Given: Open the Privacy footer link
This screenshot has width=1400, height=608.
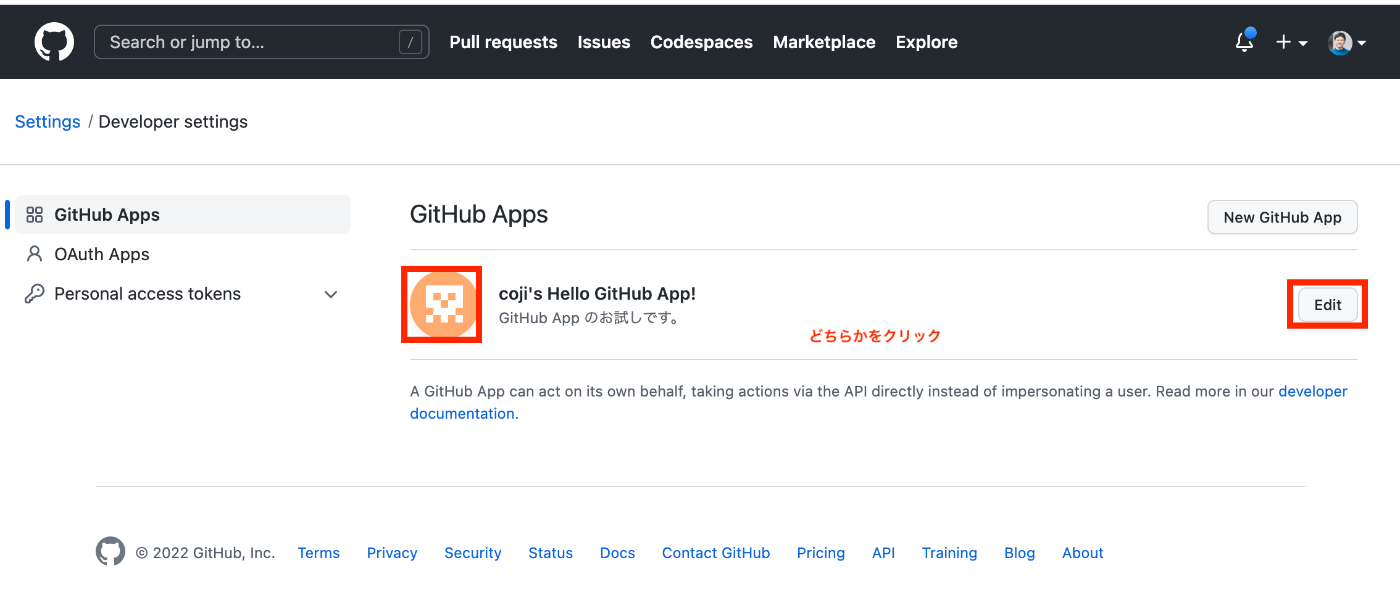Looking at the screenshot, I should coord(392,553).
